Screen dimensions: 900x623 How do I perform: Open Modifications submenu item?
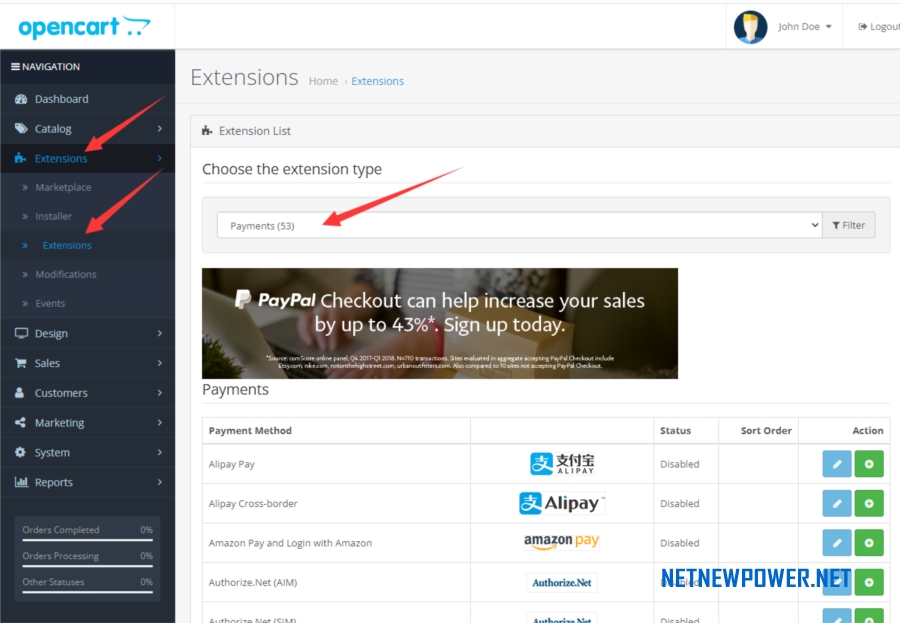[65, 274]
